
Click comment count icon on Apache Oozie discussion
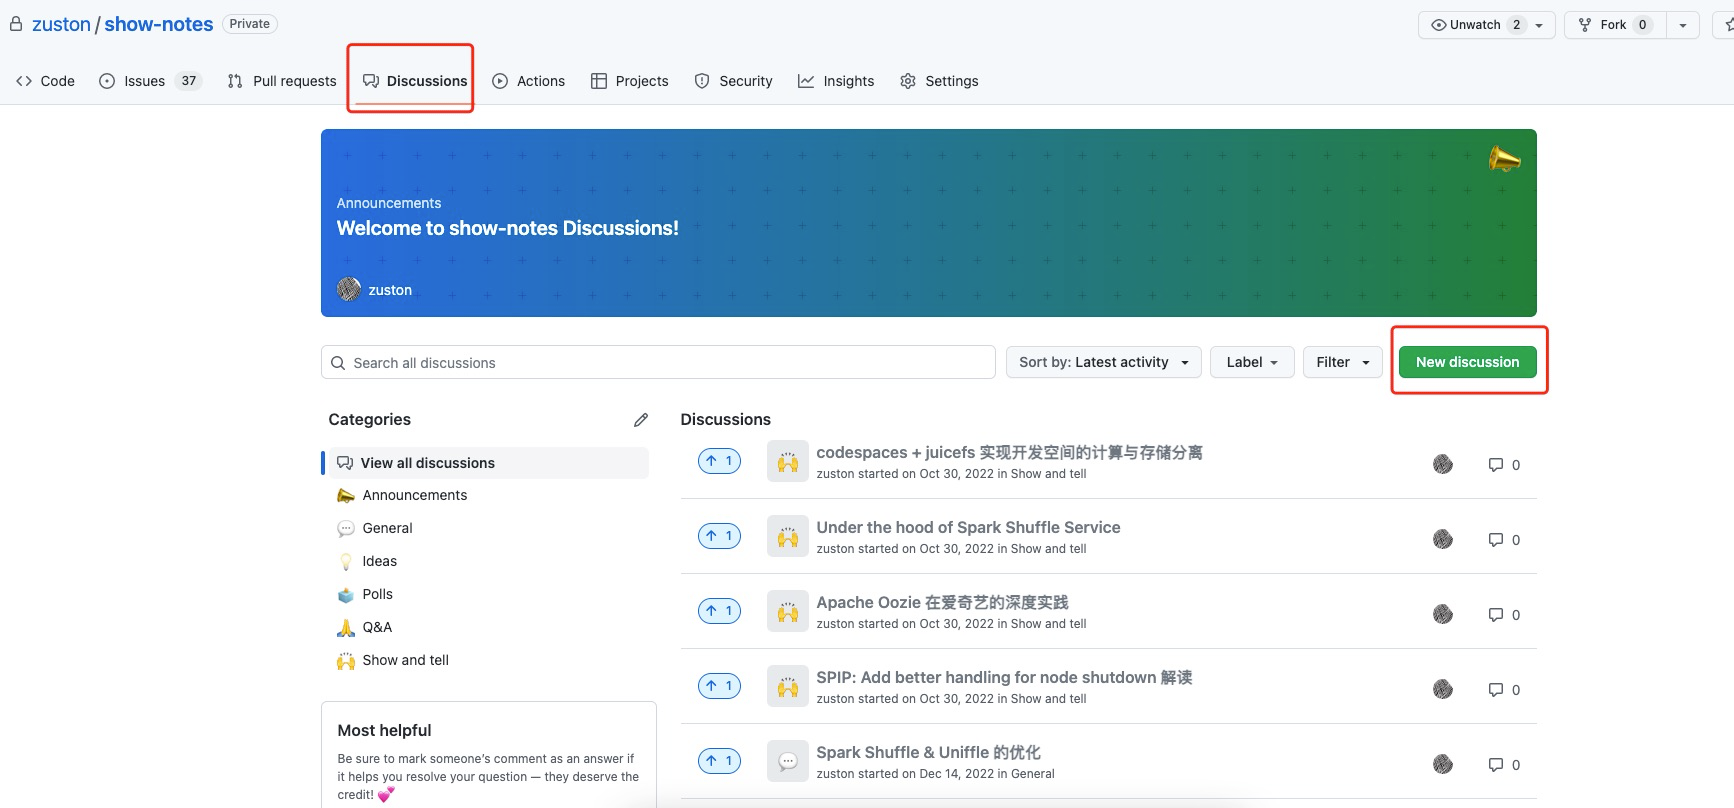1496,615
